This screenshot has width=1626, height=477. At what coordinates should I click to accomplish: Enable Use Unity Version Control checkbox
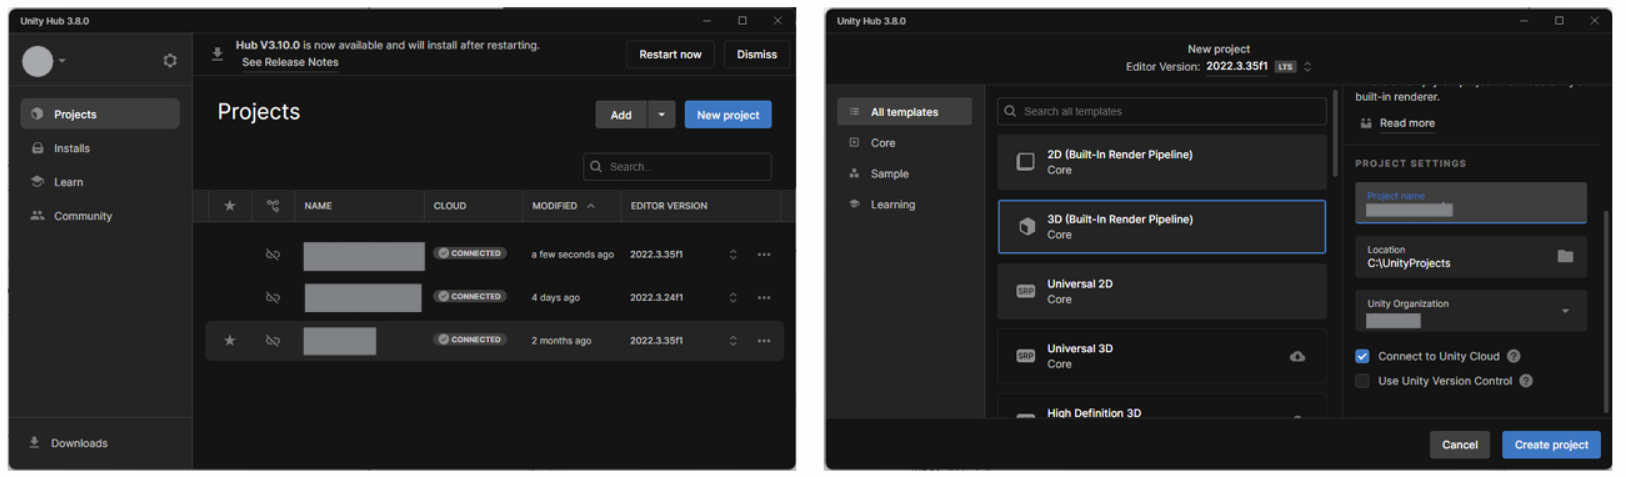click(1362, 381)
